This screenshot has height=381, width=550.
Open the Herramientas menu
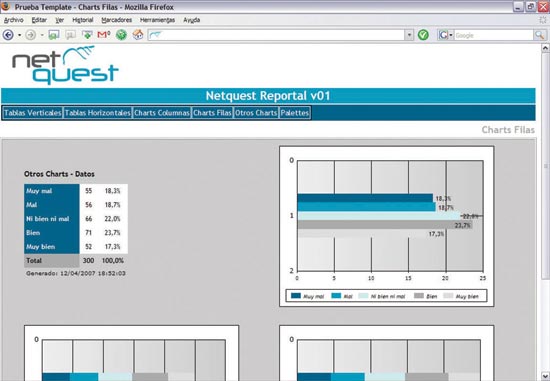(x=157, y=20)
